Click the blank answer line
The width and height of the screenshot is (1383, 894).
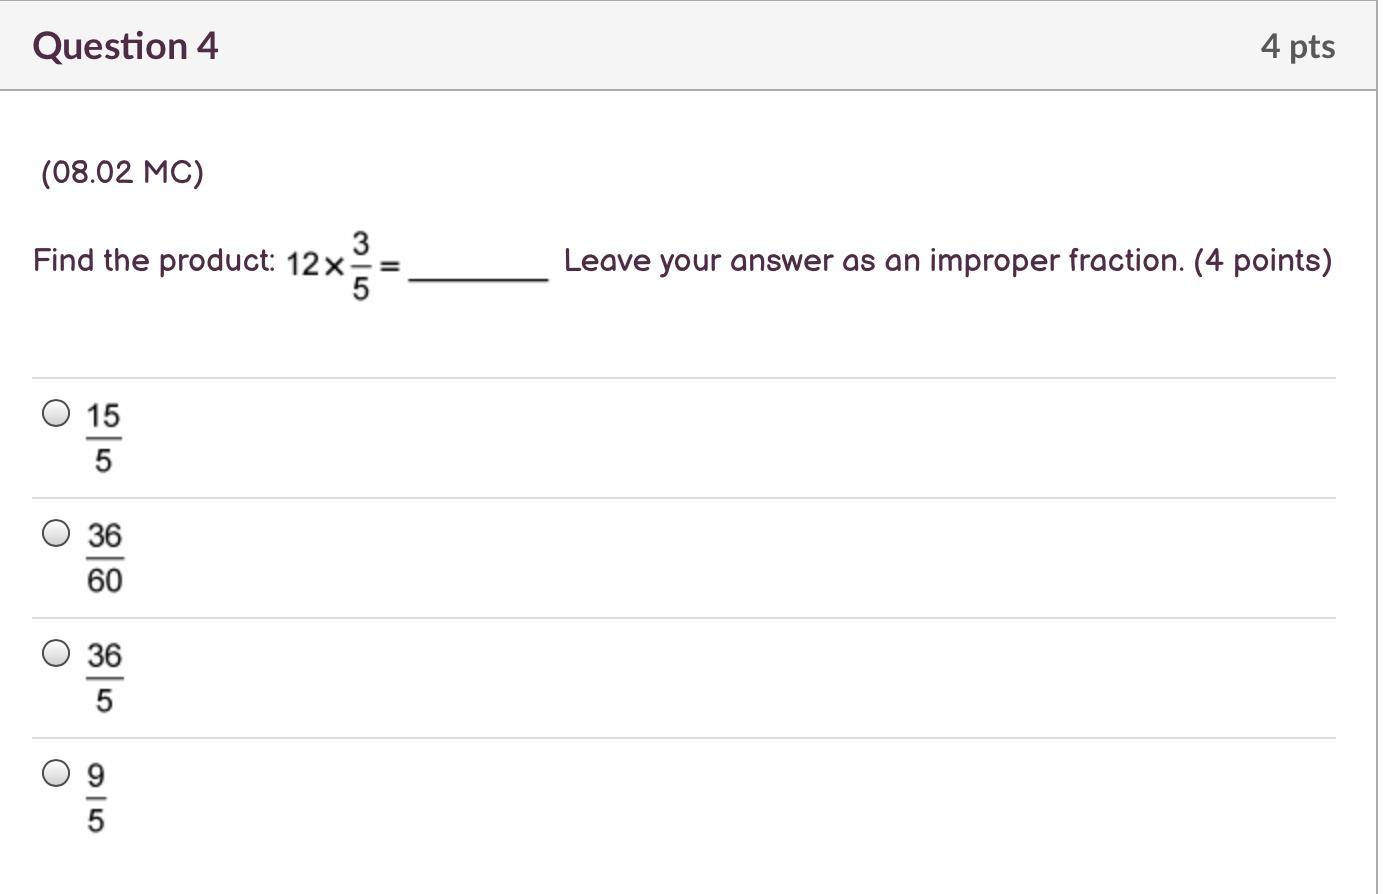pos(479,278)
